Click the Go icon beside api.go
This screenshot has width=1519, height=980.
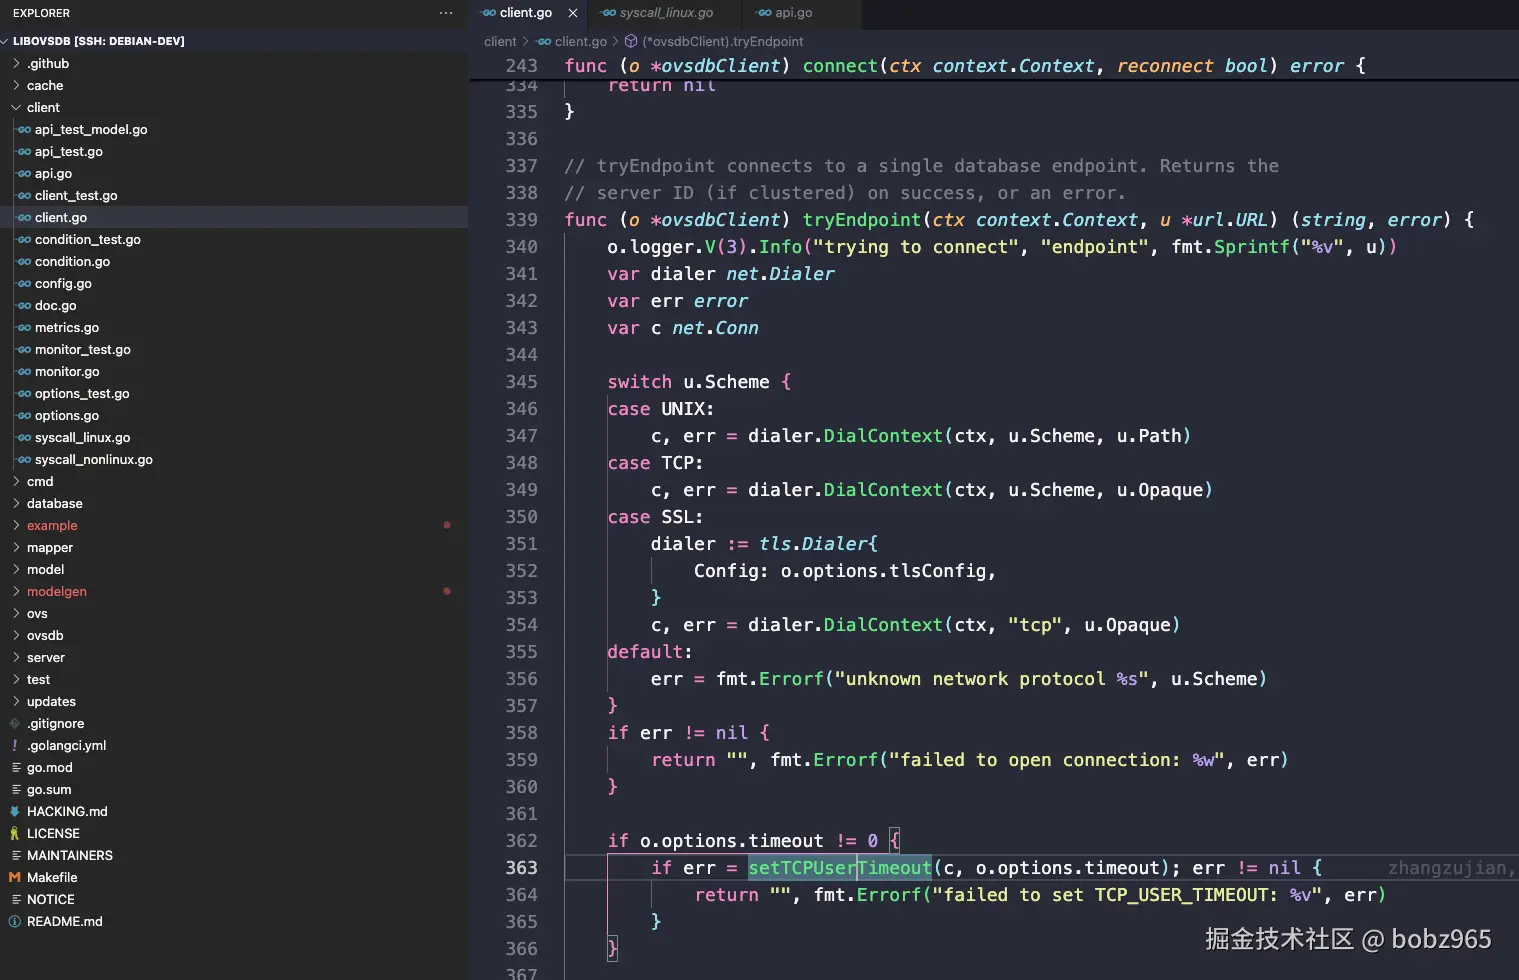click(x=24, y=173)
